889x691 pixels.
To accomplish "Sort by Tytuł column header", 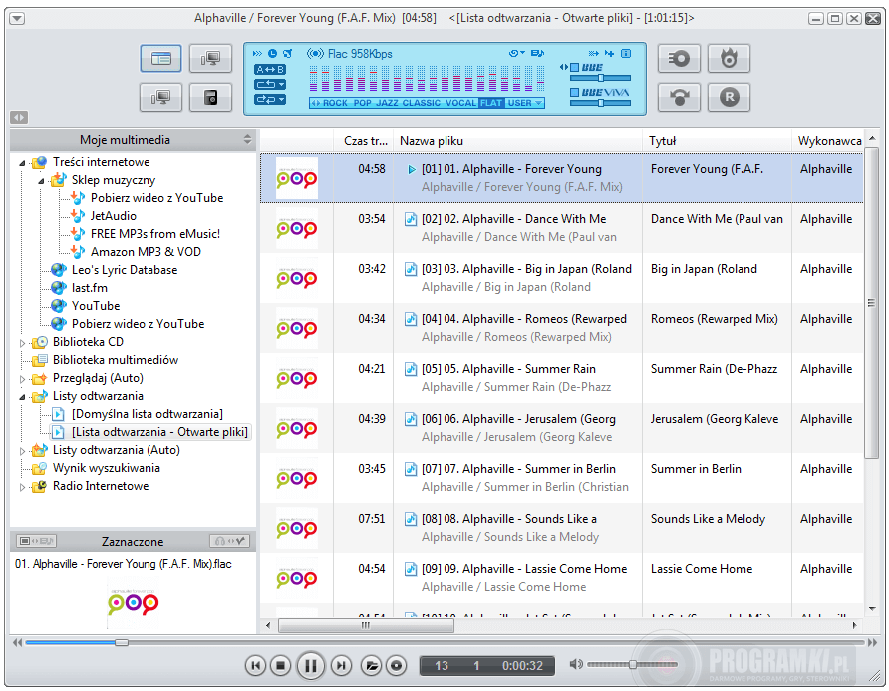I will [x=717, y=141].
